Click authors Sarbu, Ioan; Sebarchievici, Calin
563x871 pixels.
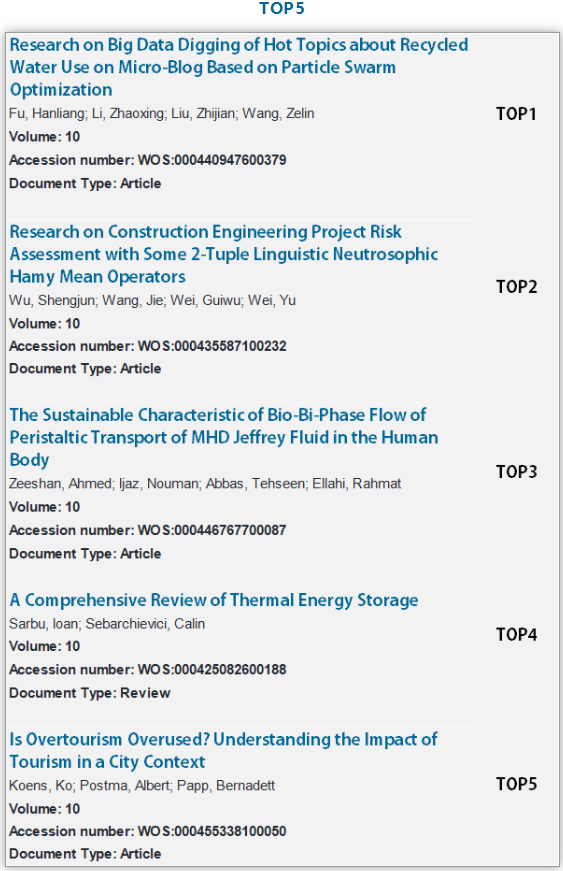click(x=107, y=624)
